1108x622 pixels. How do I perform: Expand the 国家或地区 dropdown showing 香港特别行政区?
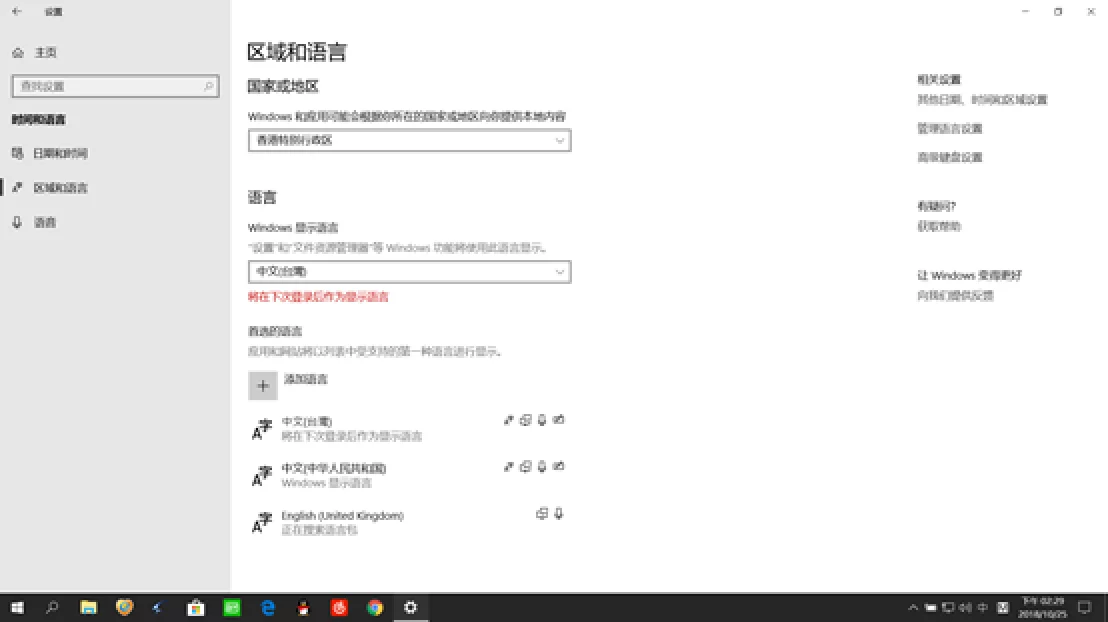(409, 140)
